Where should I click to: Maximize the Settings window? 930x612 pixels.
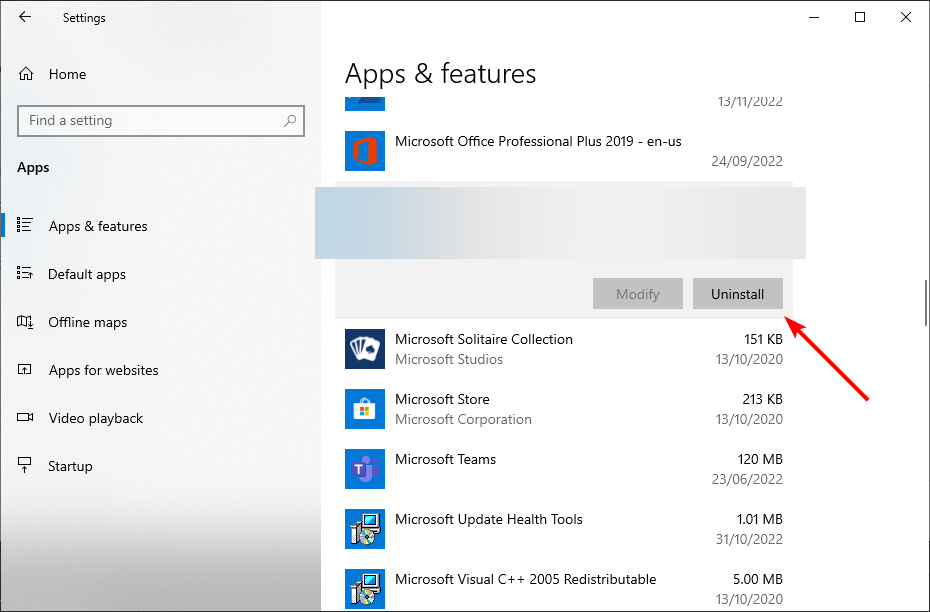(x=860, y=17)
